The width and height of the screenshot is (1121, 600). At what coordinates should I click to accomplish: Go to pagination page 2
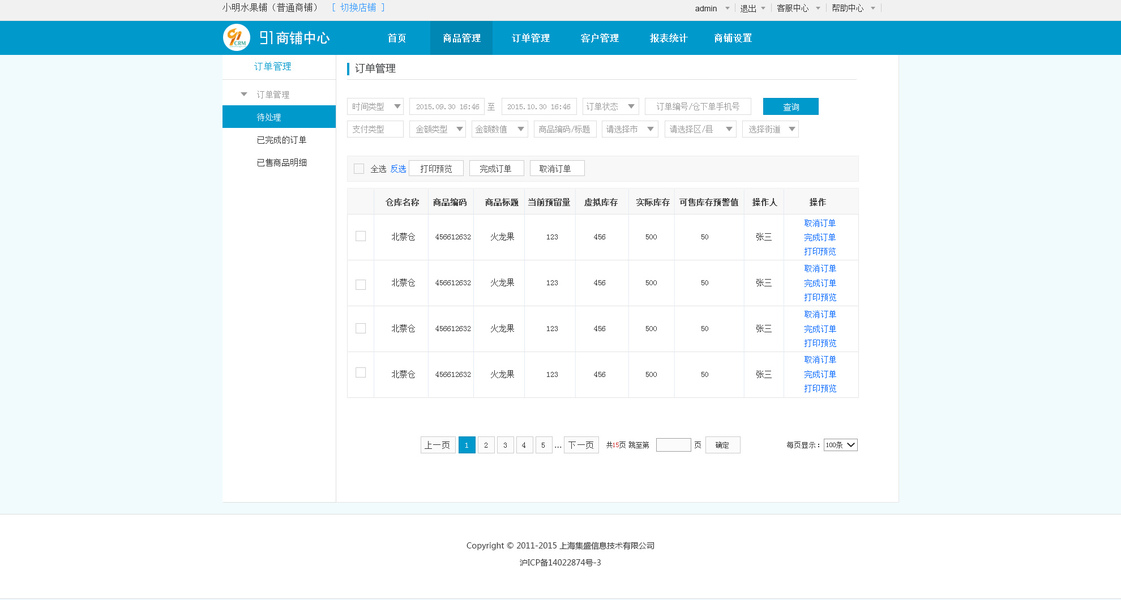pos(486,445)
